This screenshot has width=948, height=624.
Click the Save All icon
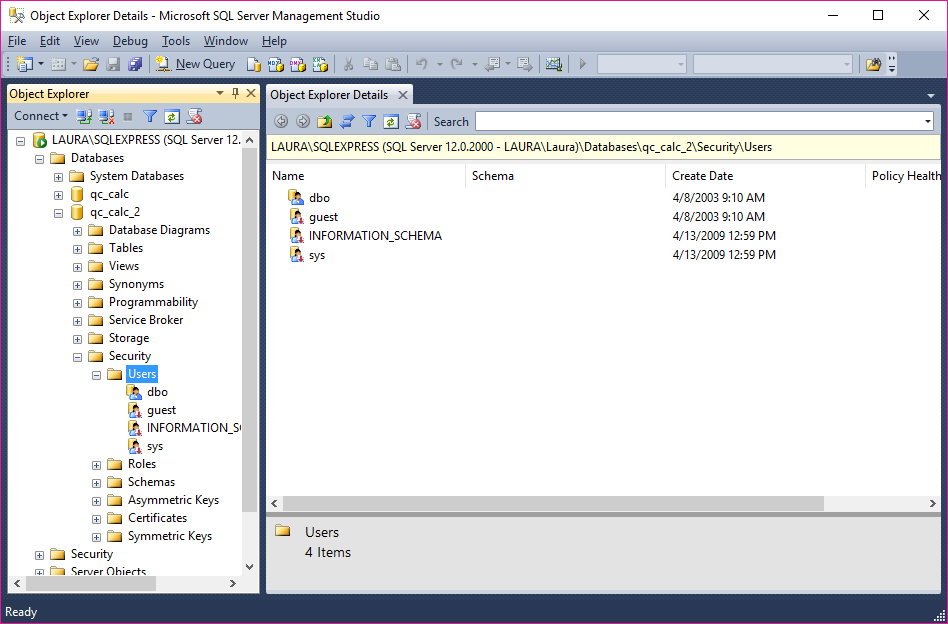coord(135,63)
